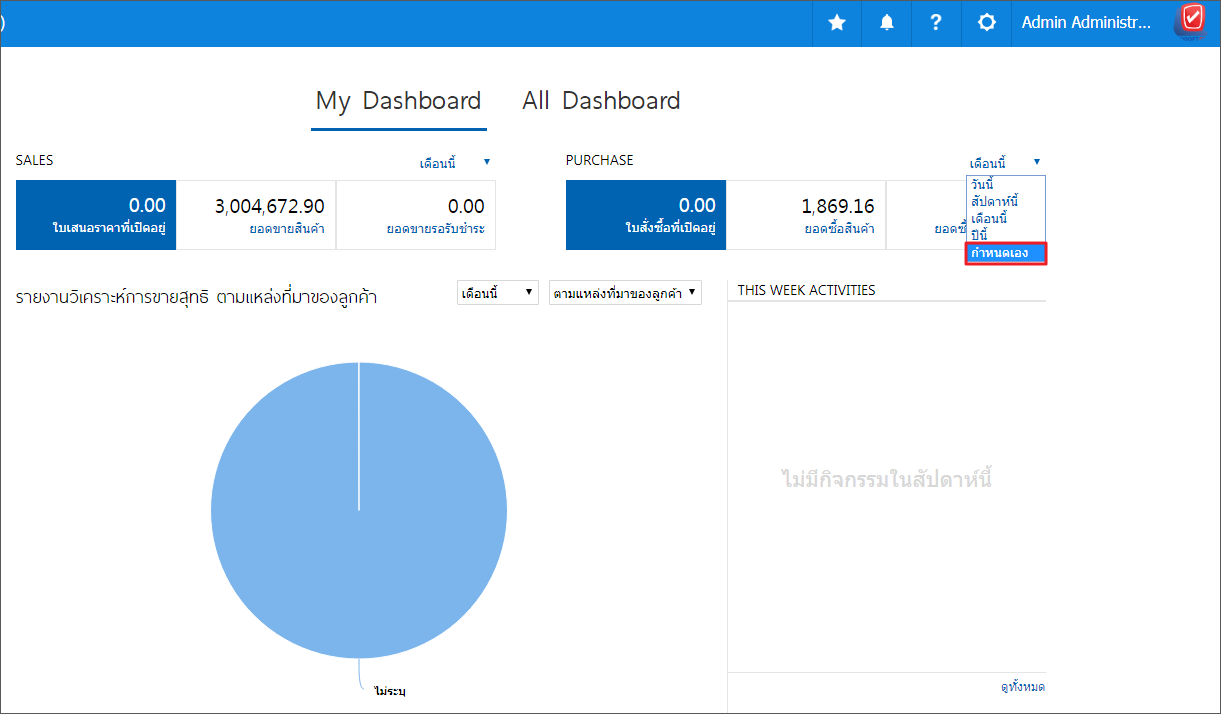Click the ดูทั้งหมด link under activities
The height and width of the screenshot is (714, 1221).
coord(1022,687)
